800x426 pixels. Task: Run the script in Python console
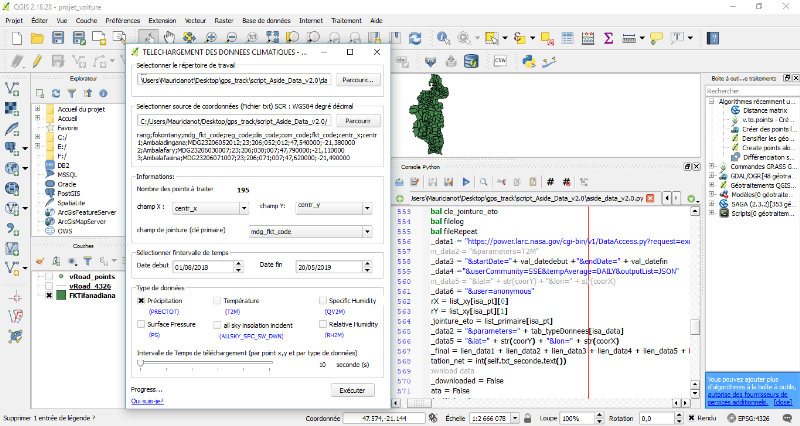(x=465, y=181)
